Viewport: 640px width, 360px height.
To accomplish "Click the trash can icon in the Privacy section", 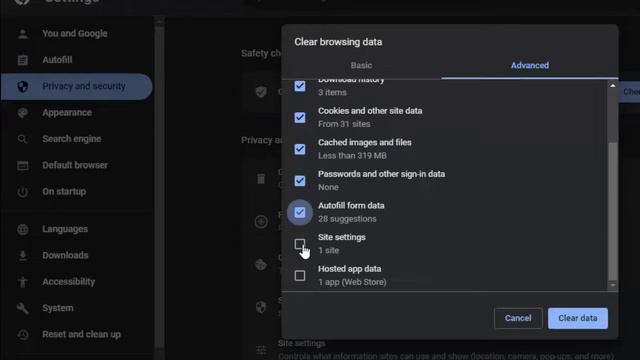I will pos(261,178).
